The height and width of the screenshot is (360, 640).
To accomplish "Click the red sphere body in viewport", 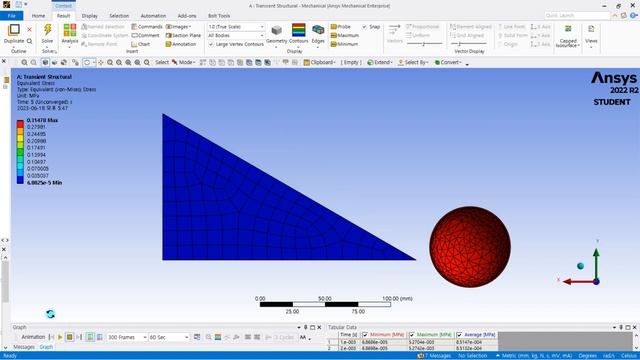I will (470, 247).
